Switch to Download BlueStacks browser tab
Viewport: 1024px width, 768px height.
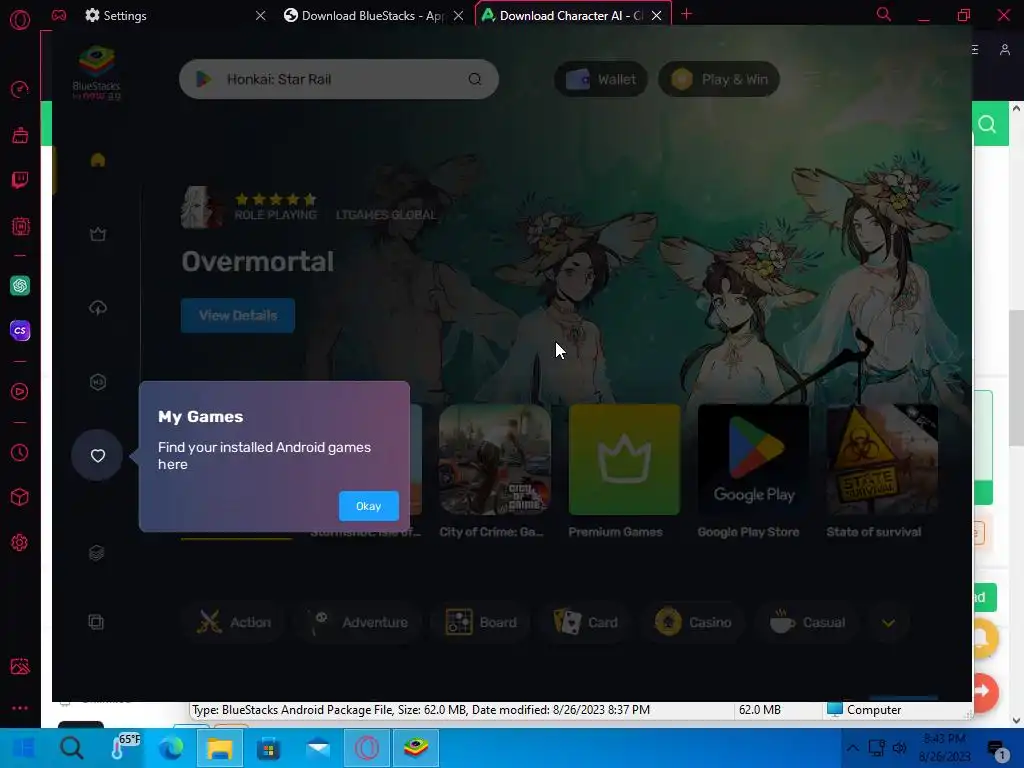[x=372, y=15]
